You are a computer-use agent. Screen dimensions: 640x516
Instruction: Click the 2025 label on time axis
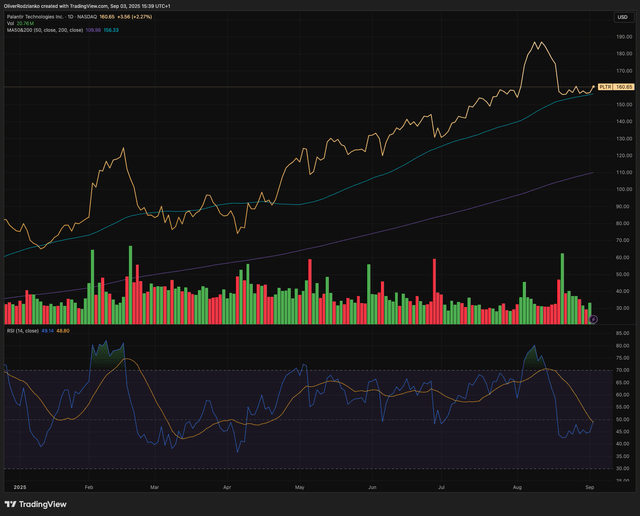click(20, 487)
